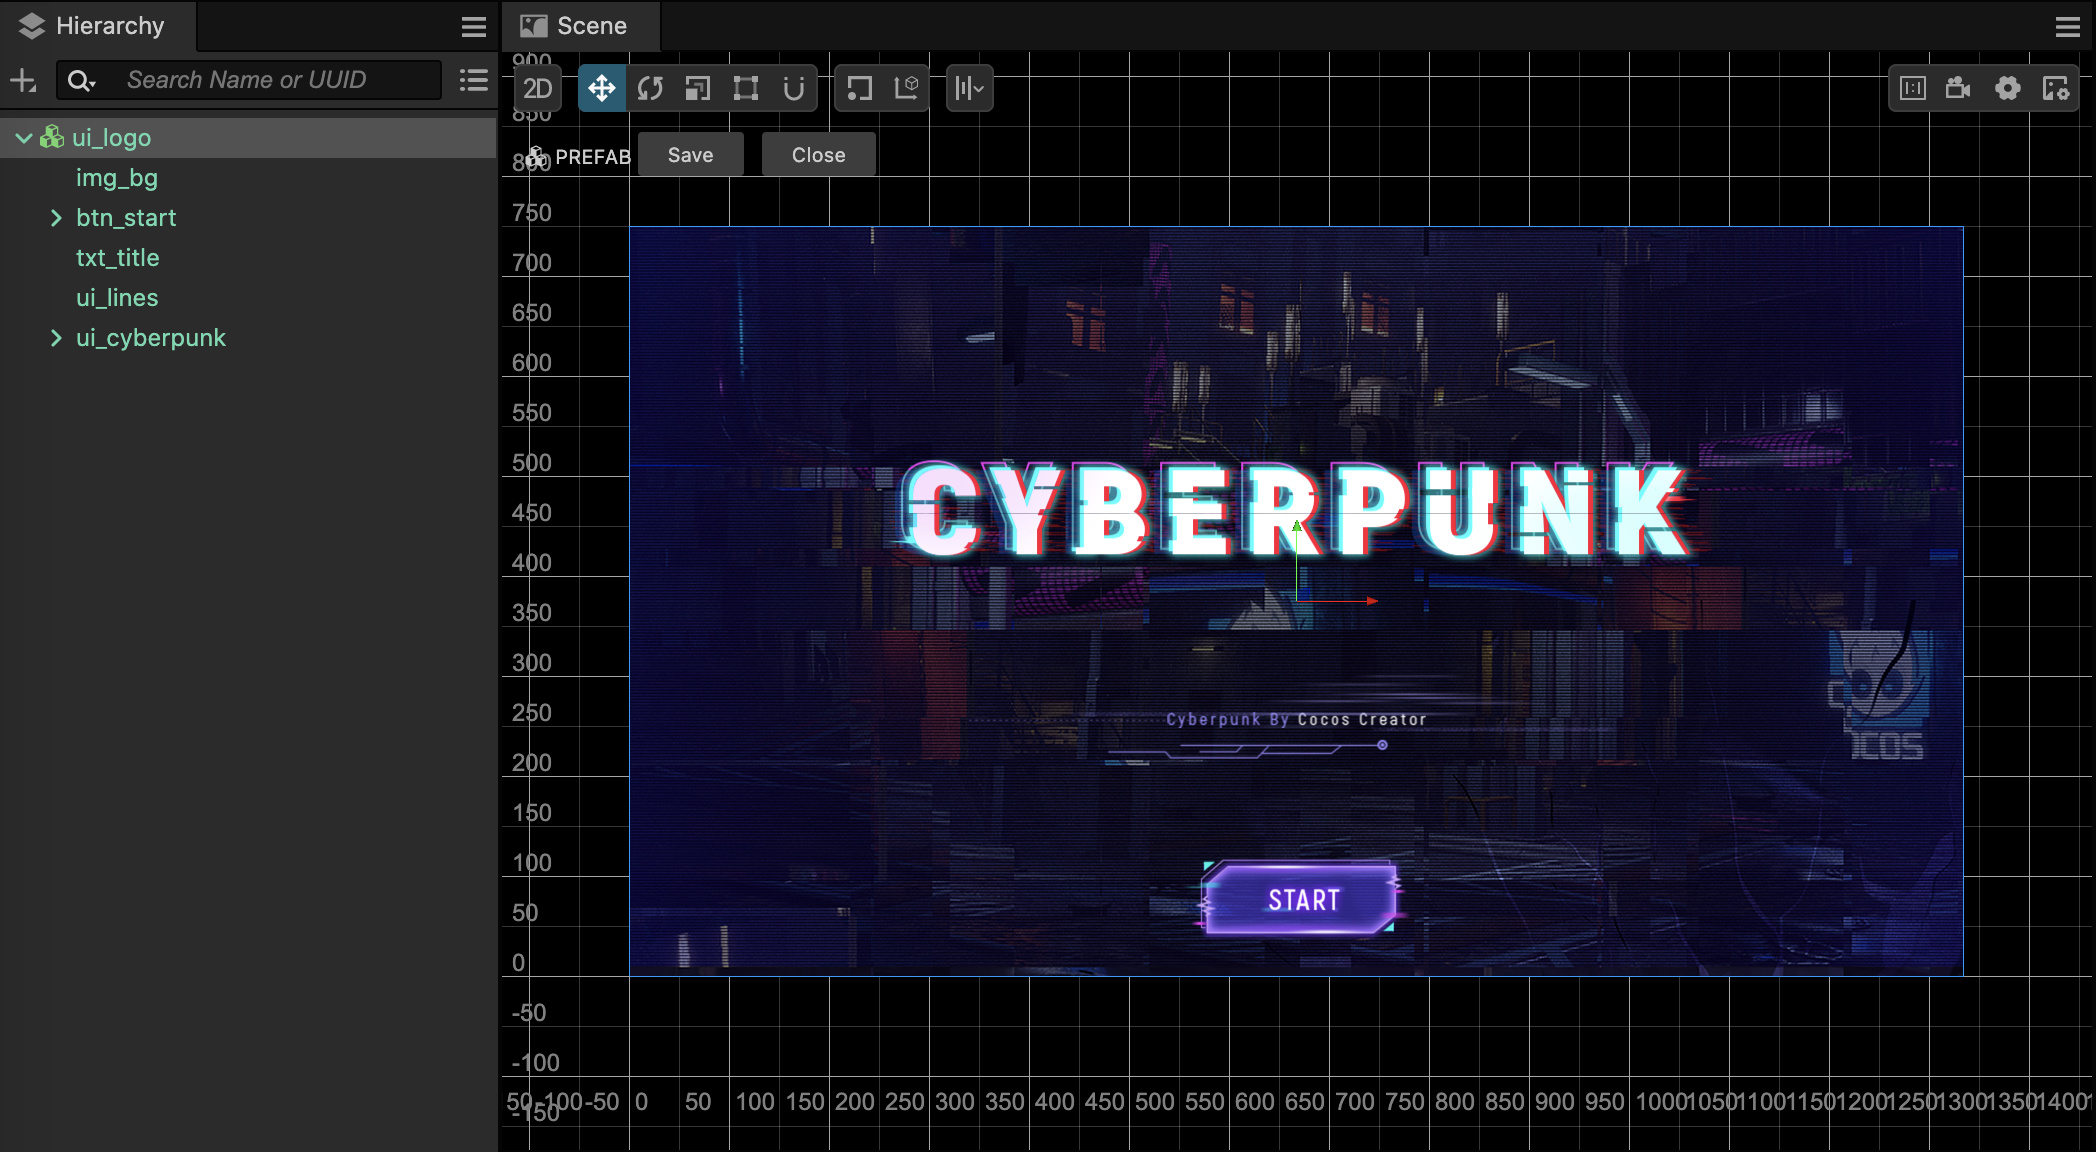The image size is (2096, 1152).
Task: Expand the btn_start node in Hierarchy
Action: pos(56,217)
